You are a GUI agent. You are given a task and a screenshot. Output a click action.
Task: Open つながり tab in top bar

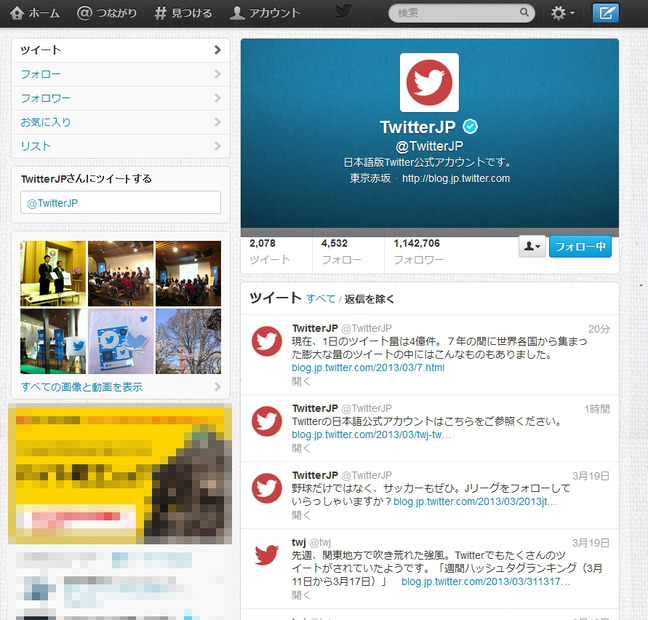[107, 13]
